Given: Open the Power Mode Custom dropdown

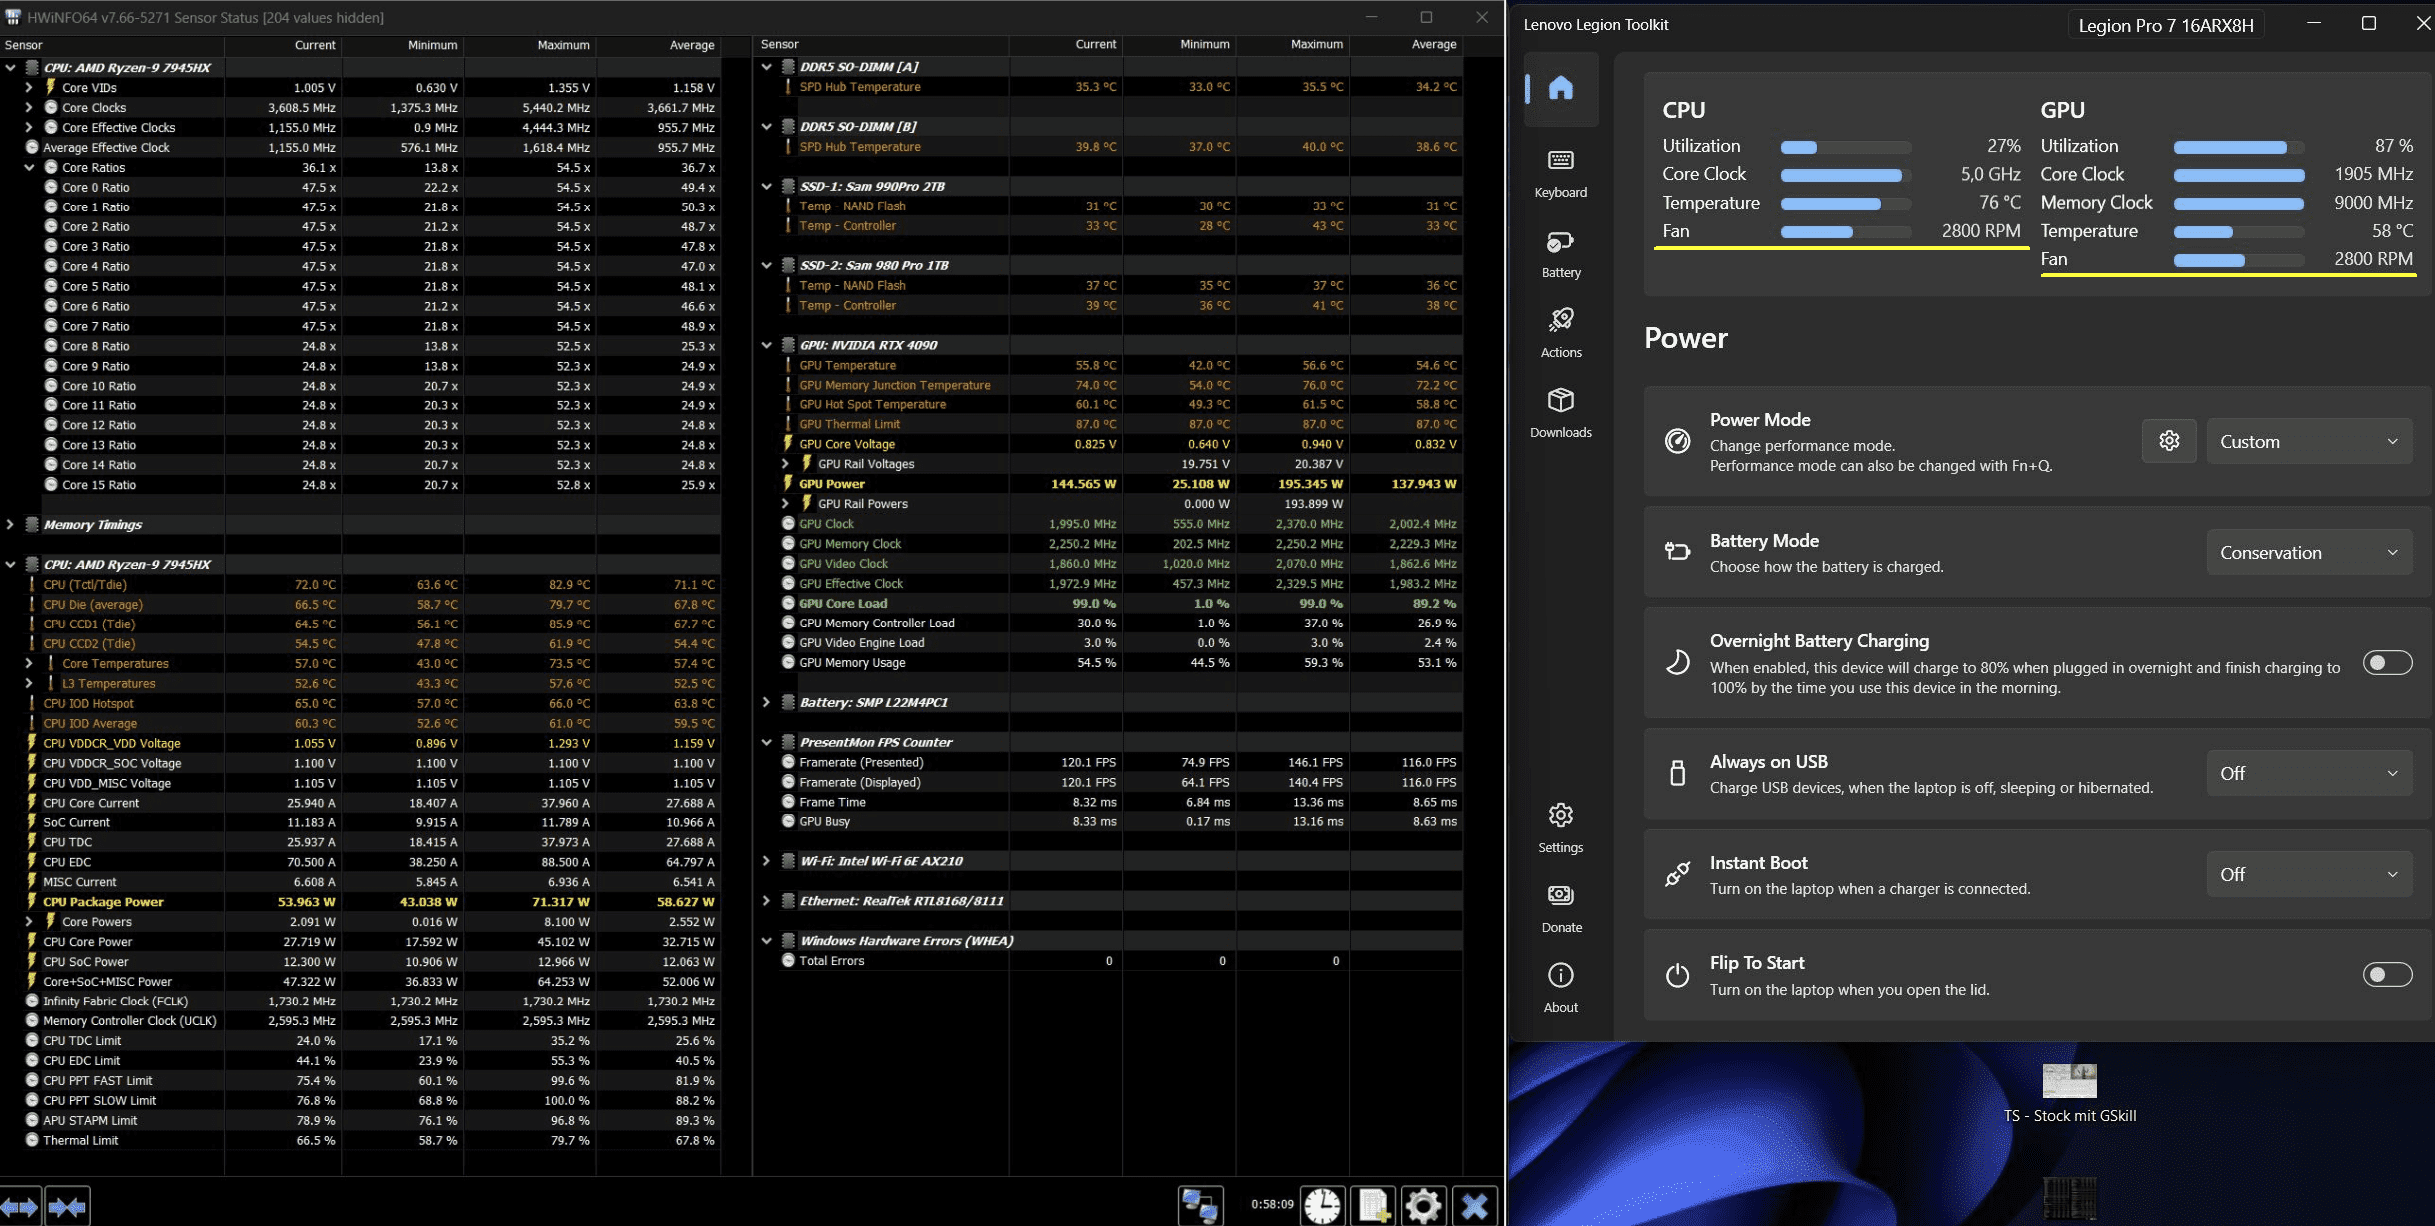Looking at the screenshot, I should (2308, 442).
